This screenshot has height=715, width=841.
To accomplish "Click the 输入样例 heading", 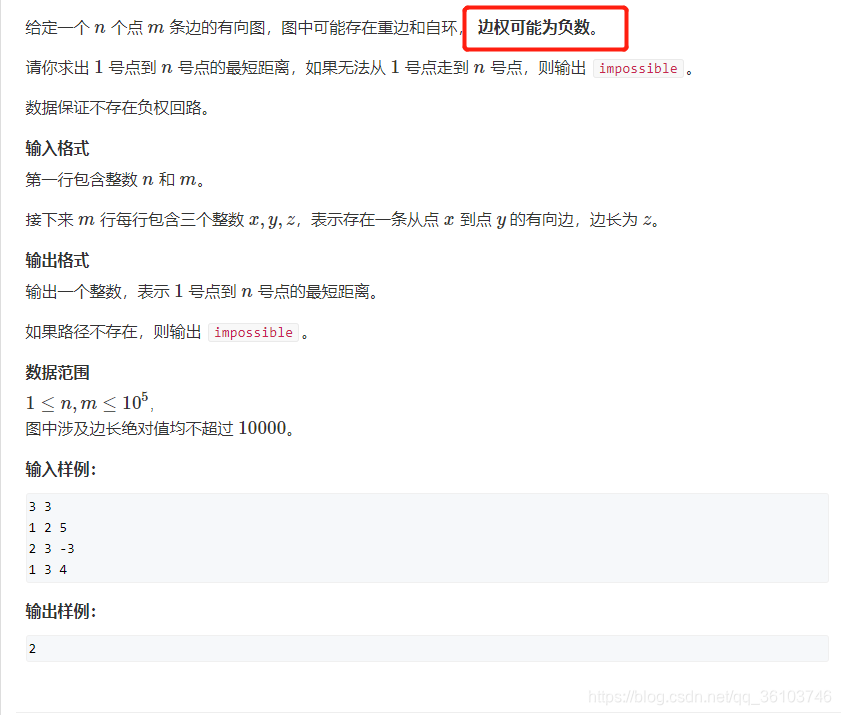I will click(x=61, y=469).
